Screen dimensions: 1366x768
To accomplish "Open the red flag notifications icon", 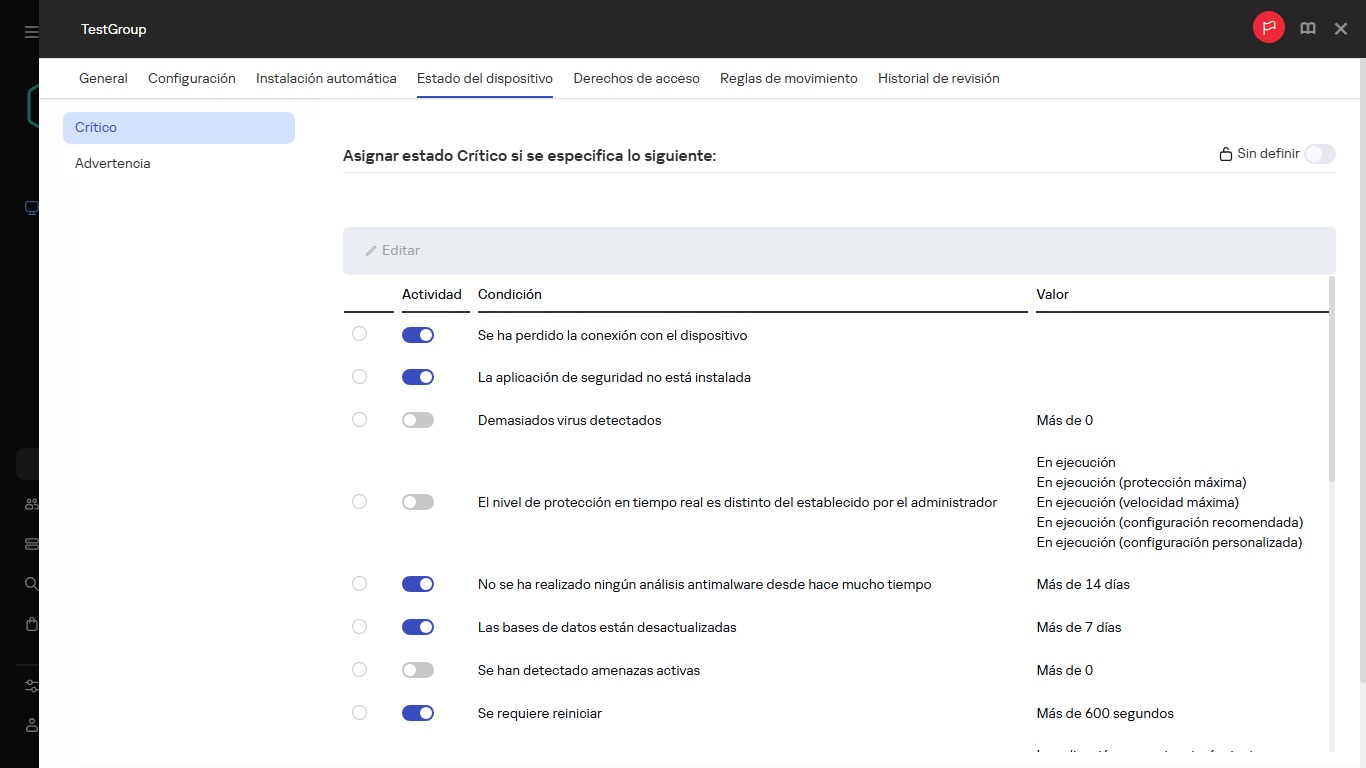I will 1268,28.
